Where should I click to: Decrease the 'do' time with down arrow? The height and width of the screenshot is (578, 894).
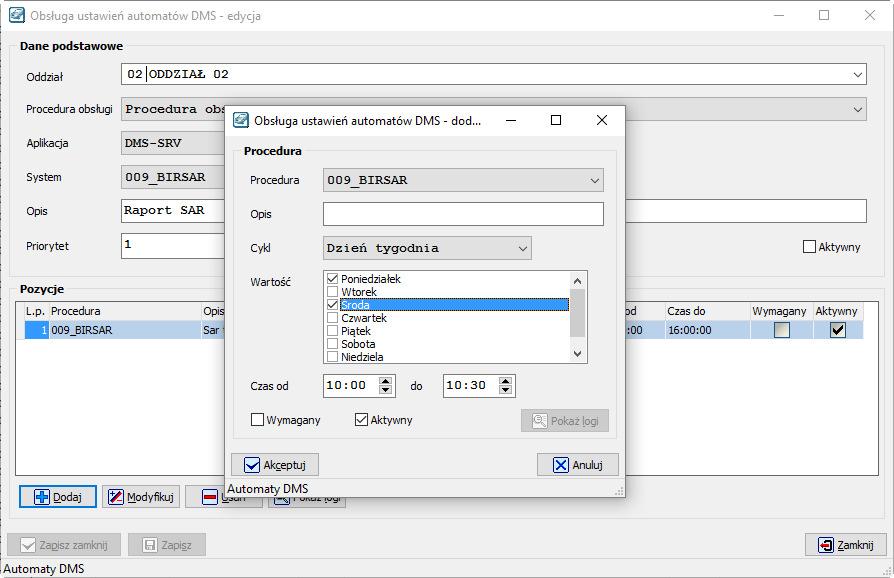505,390
